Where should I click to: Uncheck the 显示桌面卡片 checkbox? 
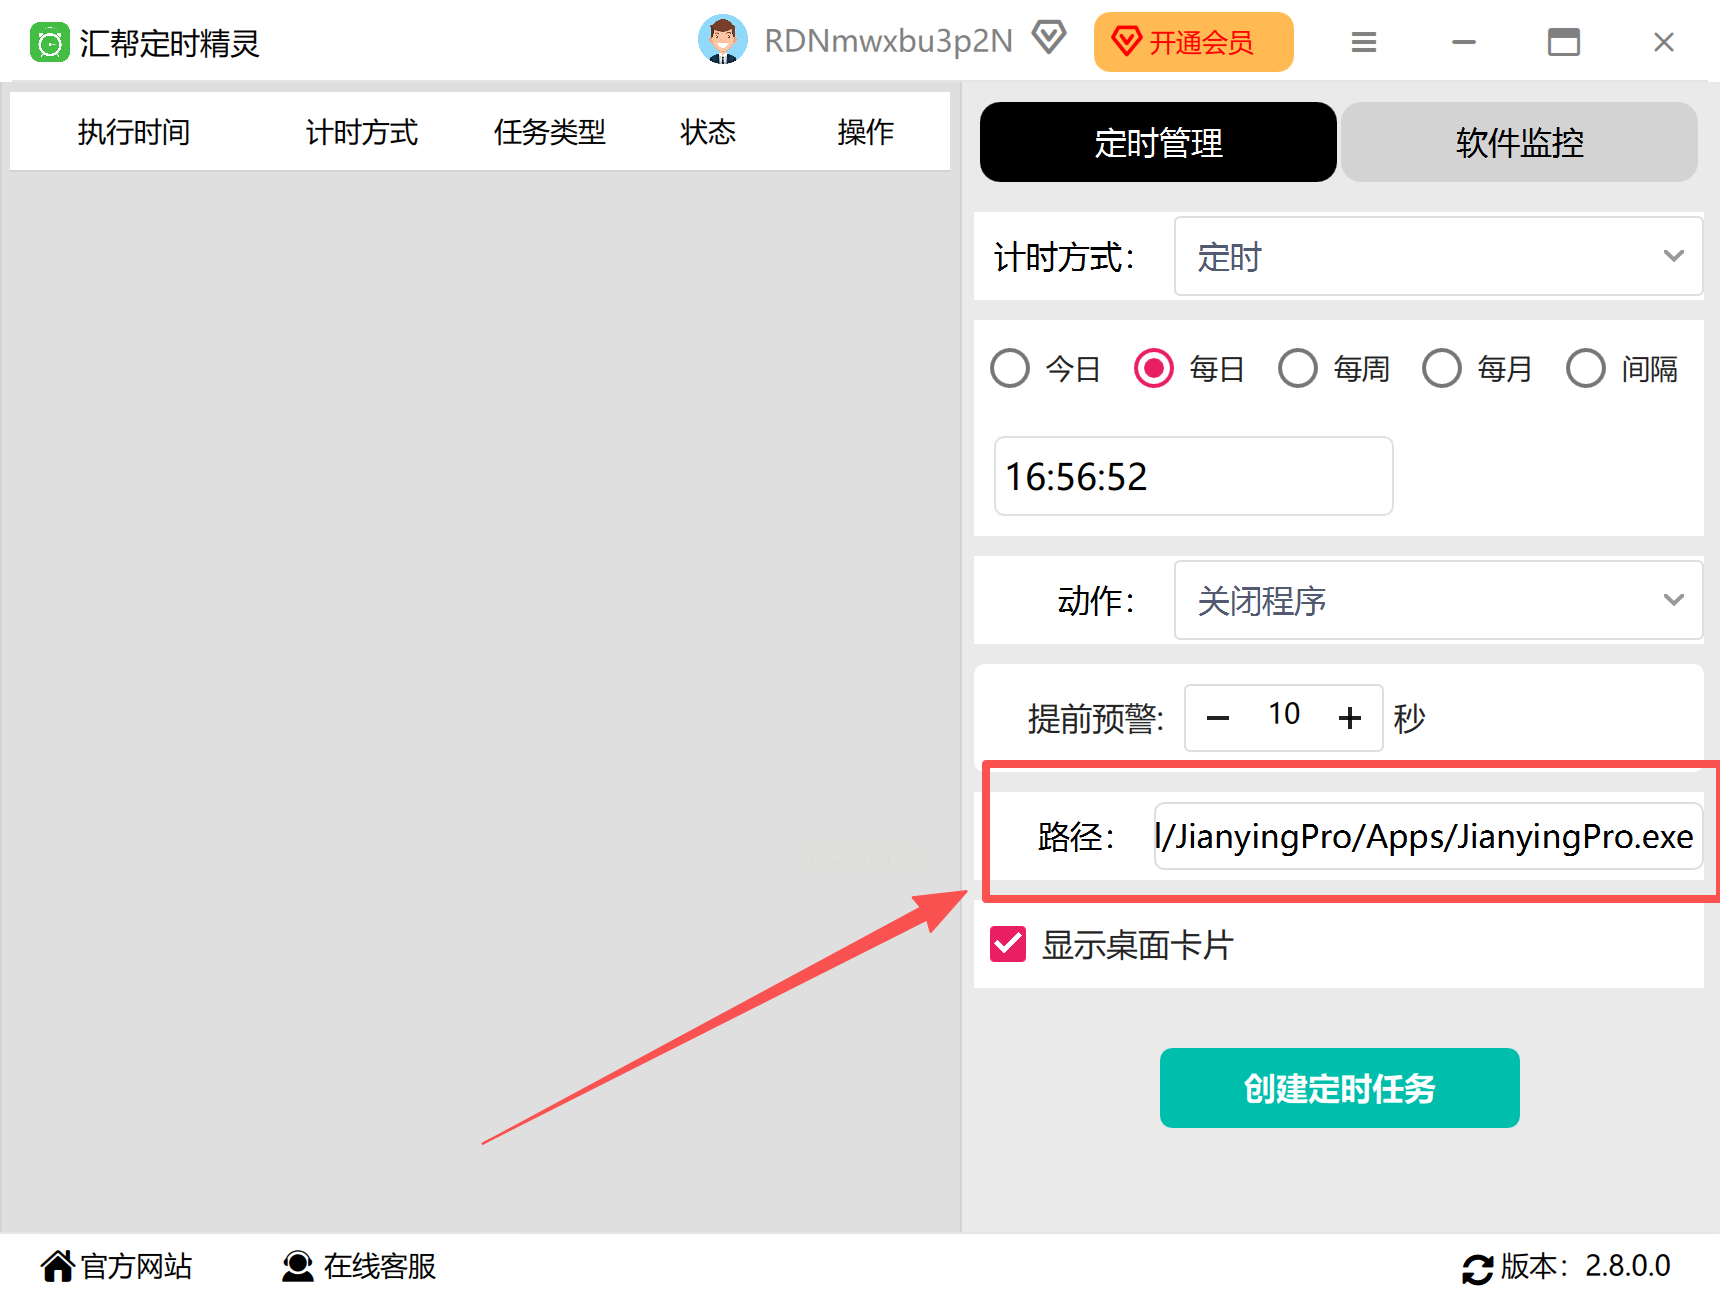click(x=1008, y=944)
